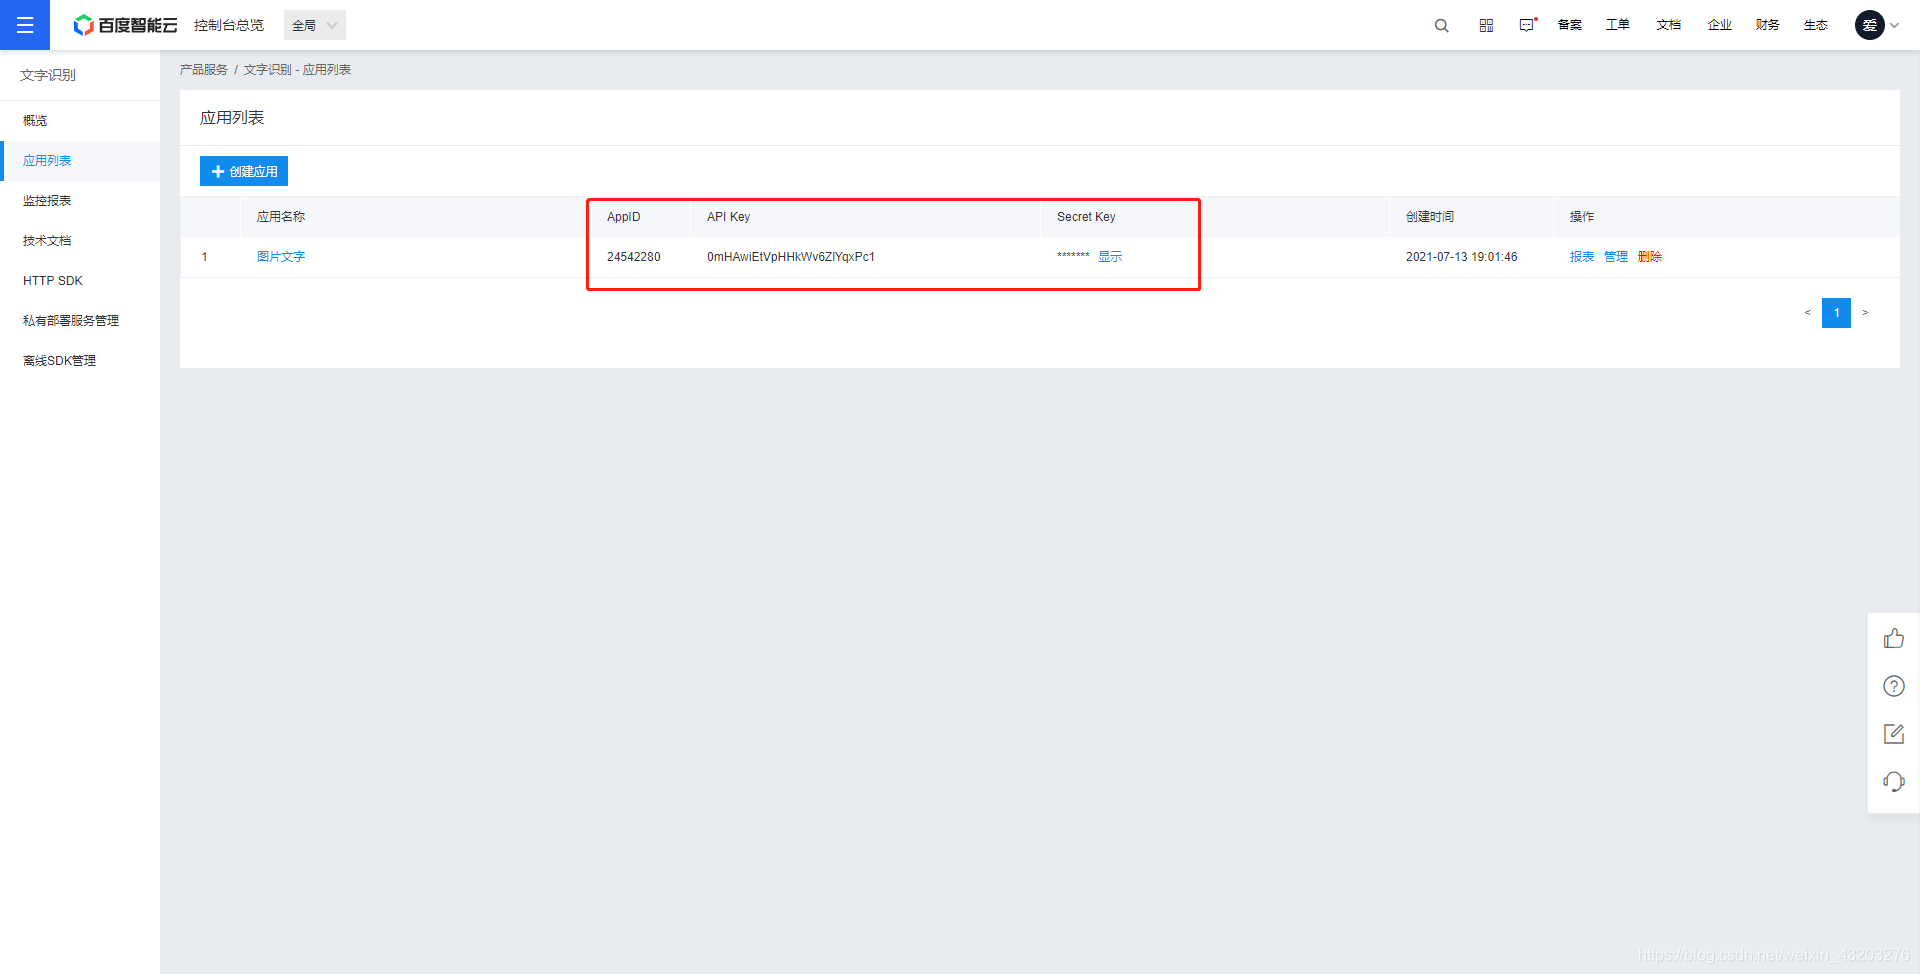Image resolution: width=1920 pixels, height=974 pixels.
Task: Click the 创建应用 create app button
Action: pyautogui.click(x=244, y=171)
